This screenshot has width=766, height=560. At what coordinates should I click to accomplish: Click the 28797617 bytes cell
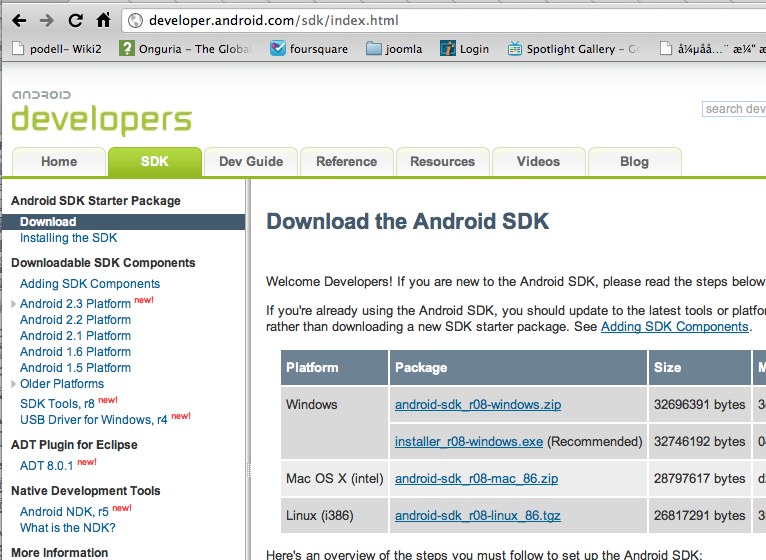pos(700,479)
